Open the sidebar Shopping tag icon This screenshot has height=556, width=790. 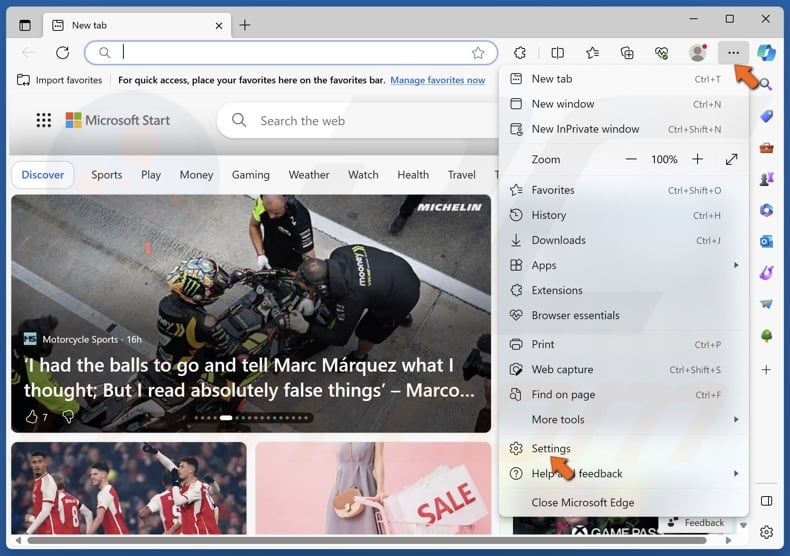point(766,116)
